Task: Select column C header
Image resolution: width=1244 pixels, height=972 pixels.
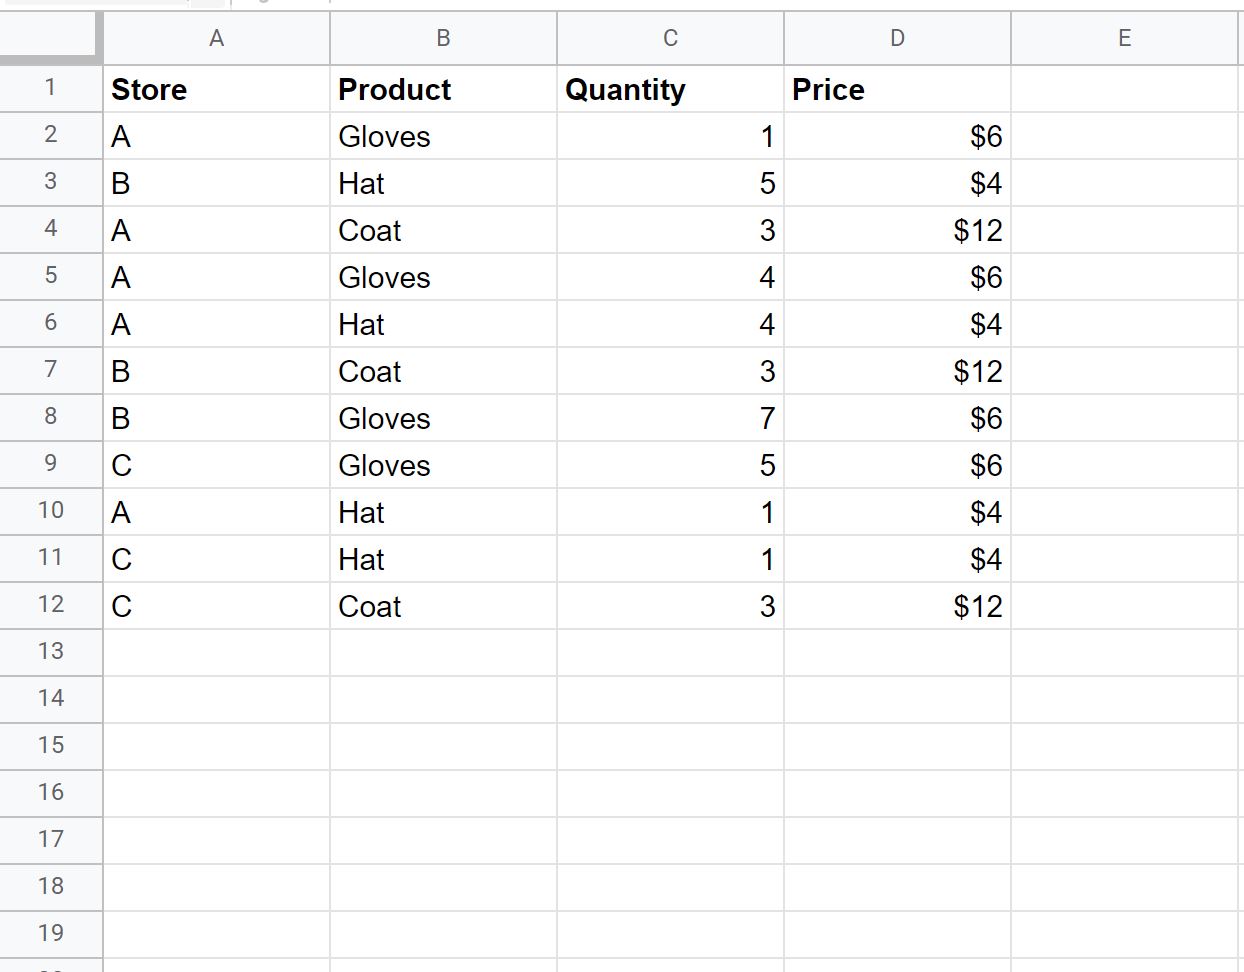Action: [670, 39]
